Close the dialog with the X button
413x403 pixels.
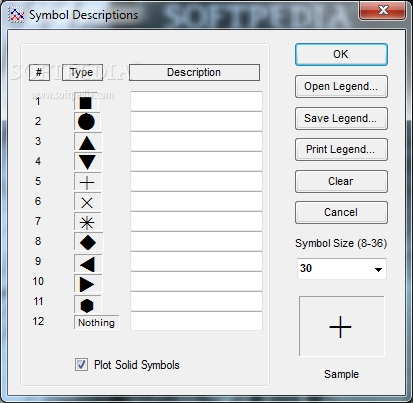click(383, 10)
